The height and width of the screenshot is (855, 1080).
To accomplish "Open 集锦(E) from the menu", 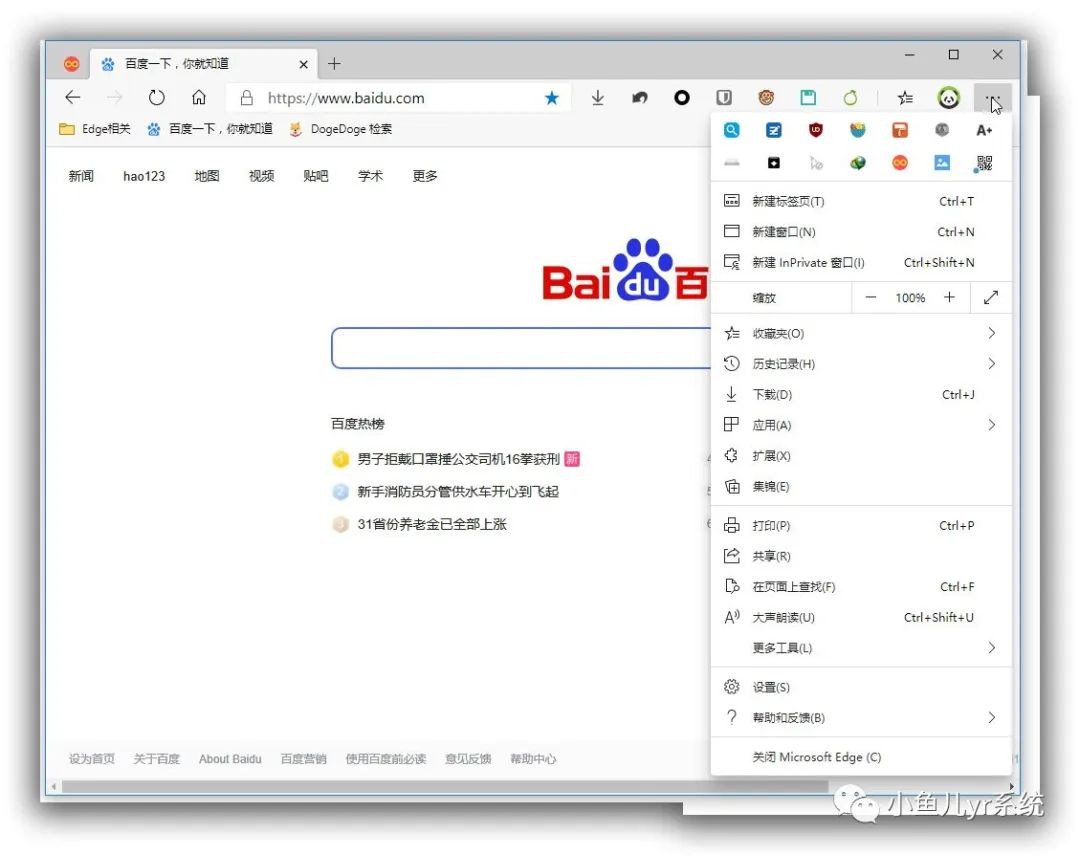I will point(861,486).
